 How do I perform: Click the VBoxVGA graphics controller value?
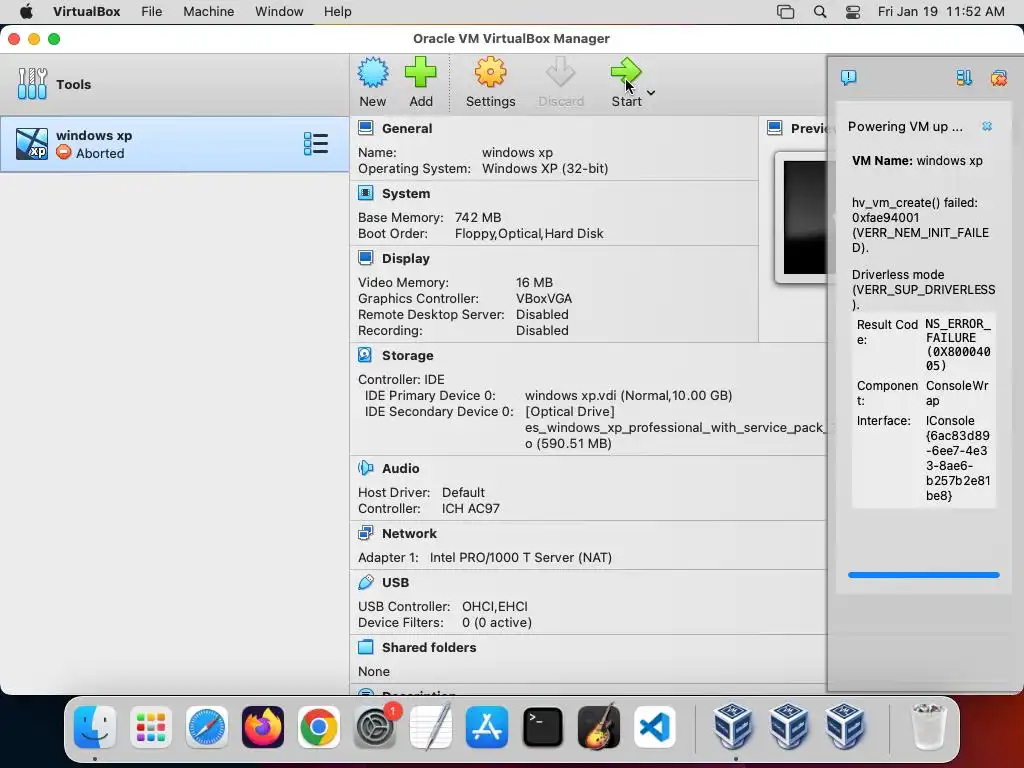pyautogui.click(x=544, y=298)
